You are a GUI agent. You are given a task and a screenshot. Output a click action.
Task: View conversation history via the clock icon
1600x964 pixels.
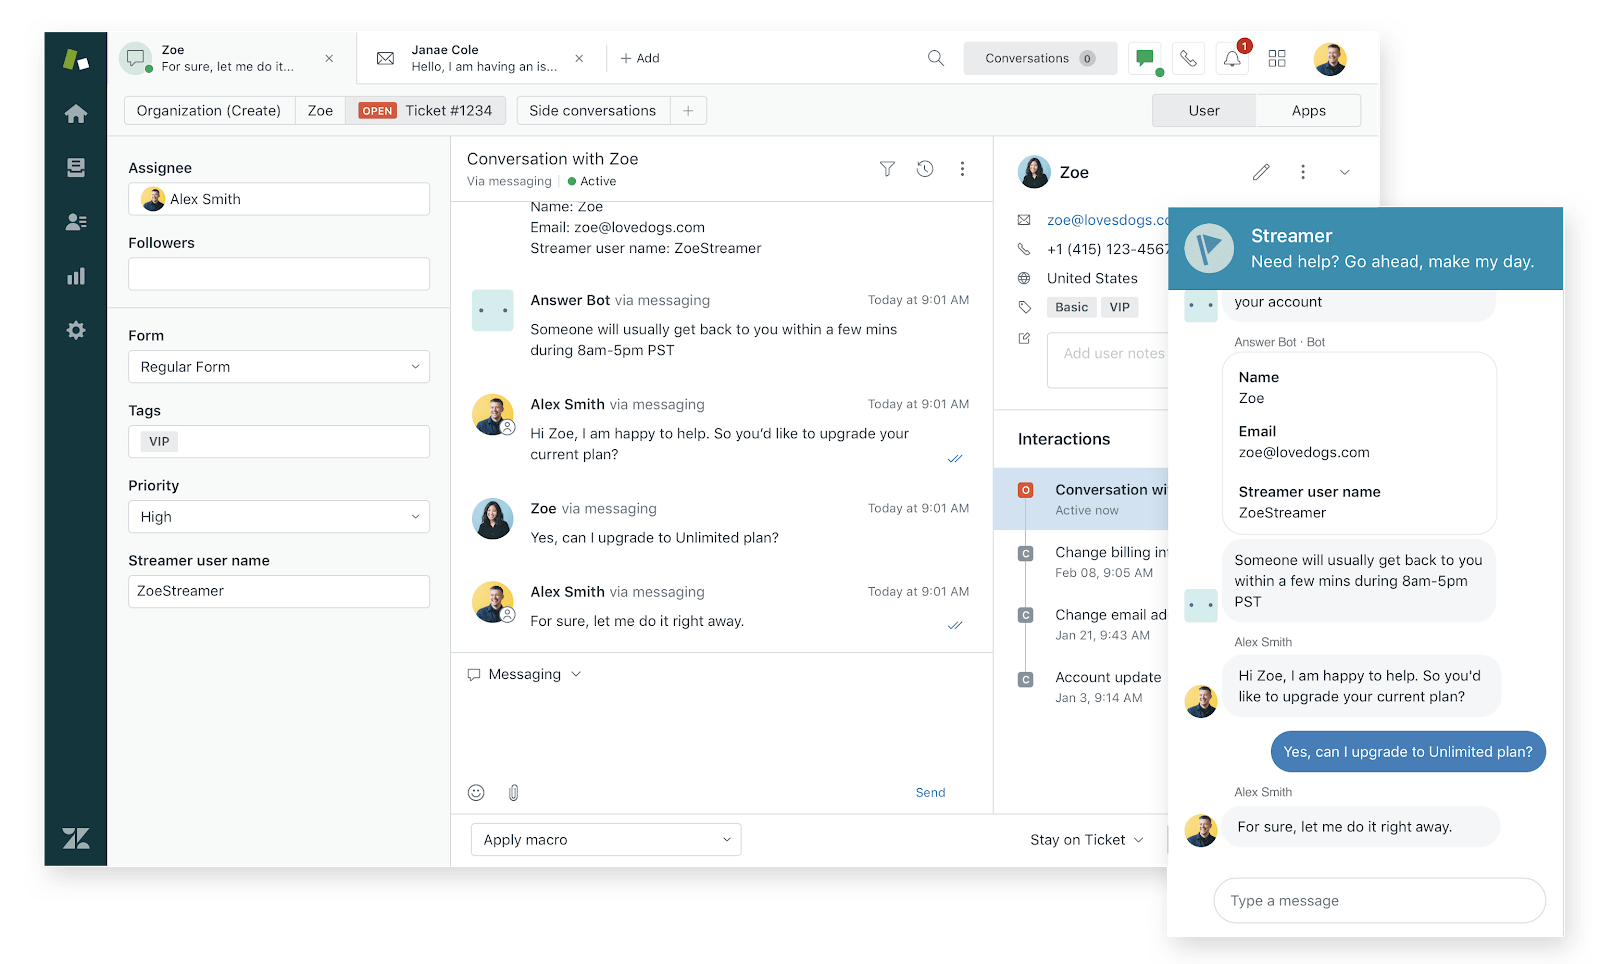[925, 169]
